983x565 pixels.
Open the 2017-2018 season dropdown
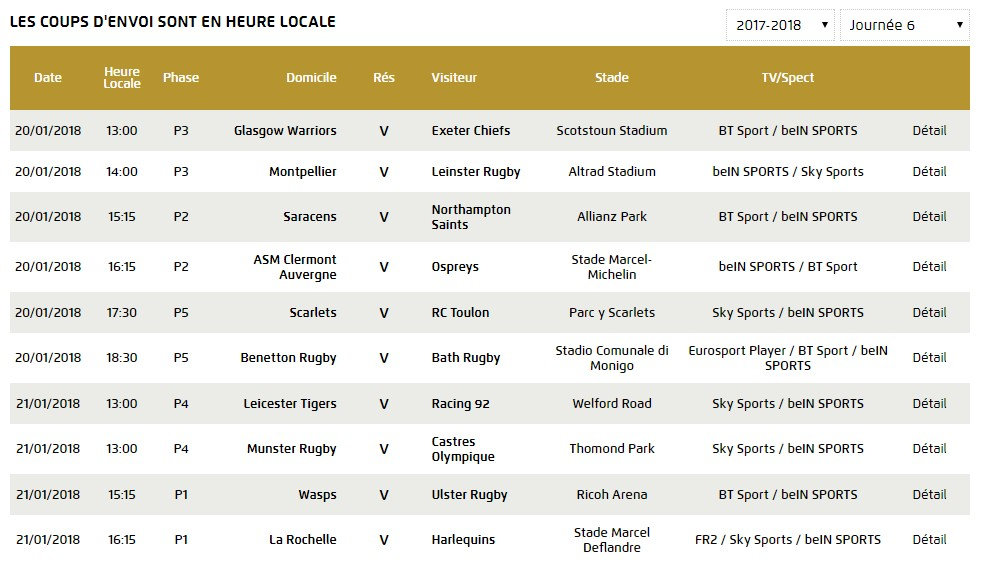(780, 25)
